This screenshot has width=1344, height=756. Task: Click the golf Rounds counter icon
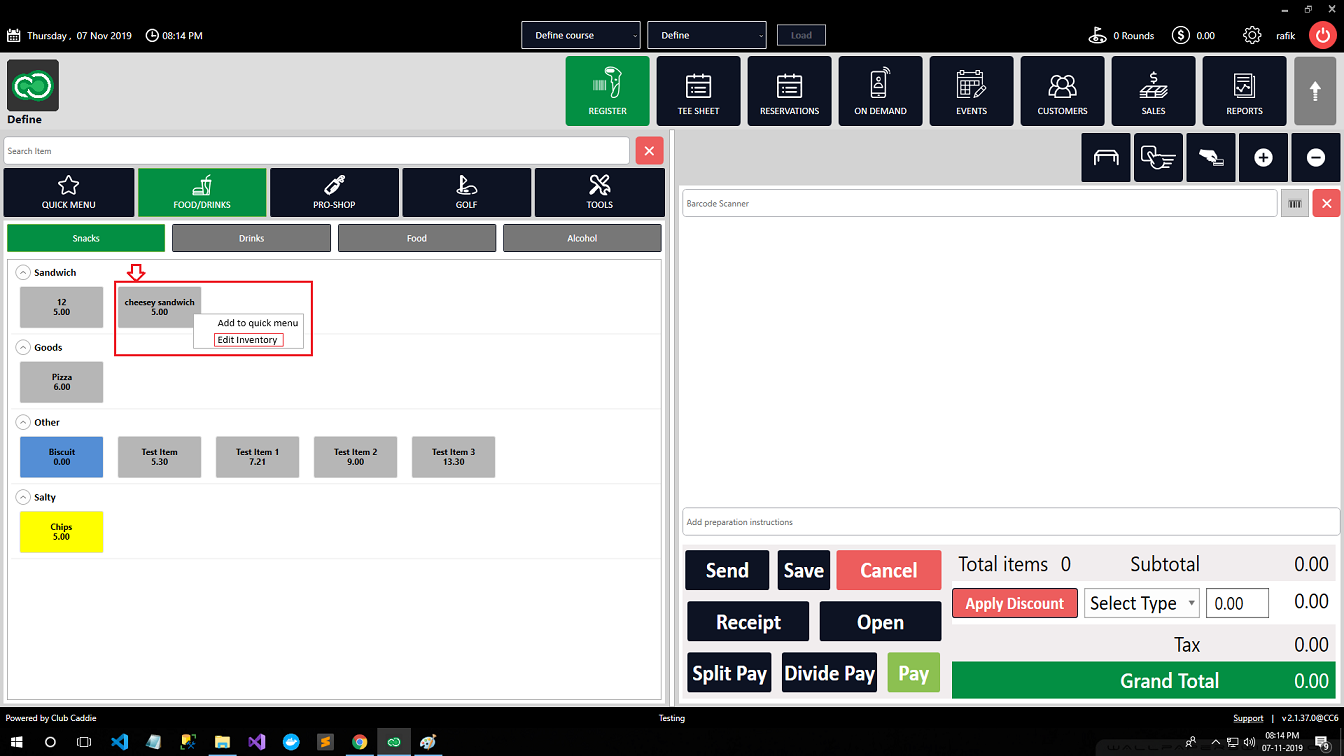point(1098,35)
